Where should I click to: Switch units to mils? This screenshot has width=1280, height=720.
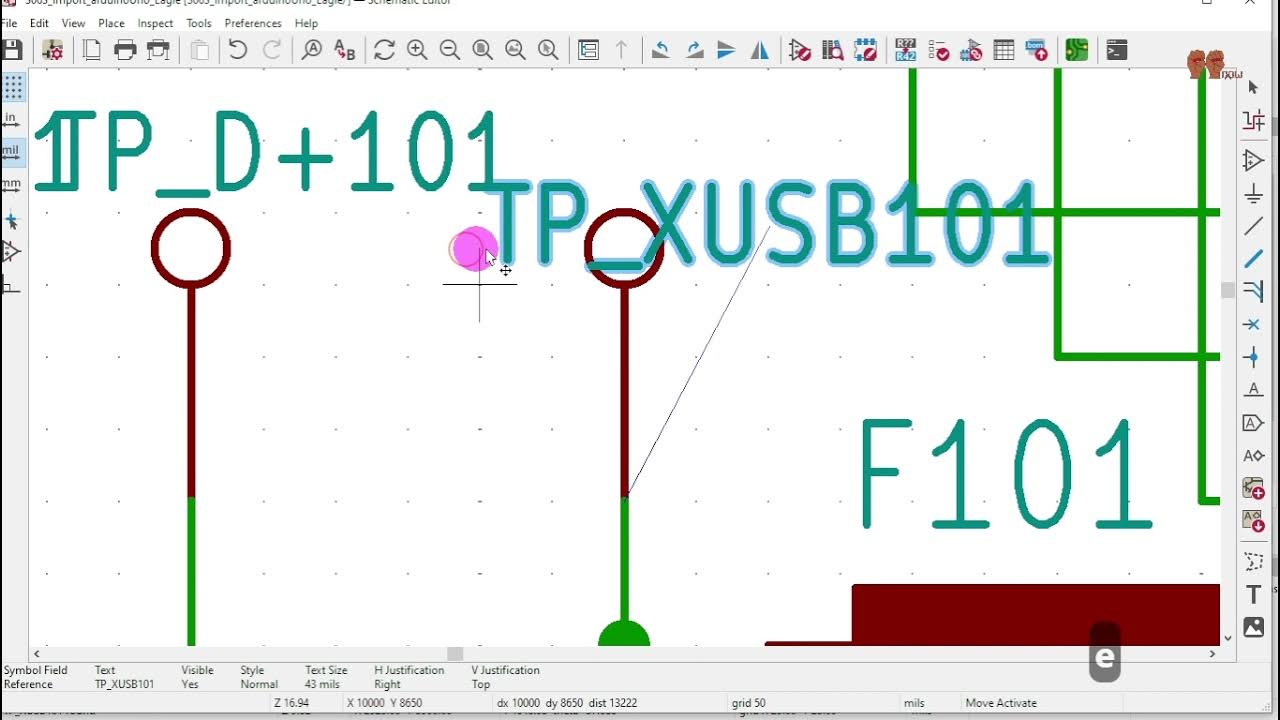click(12, 154)
